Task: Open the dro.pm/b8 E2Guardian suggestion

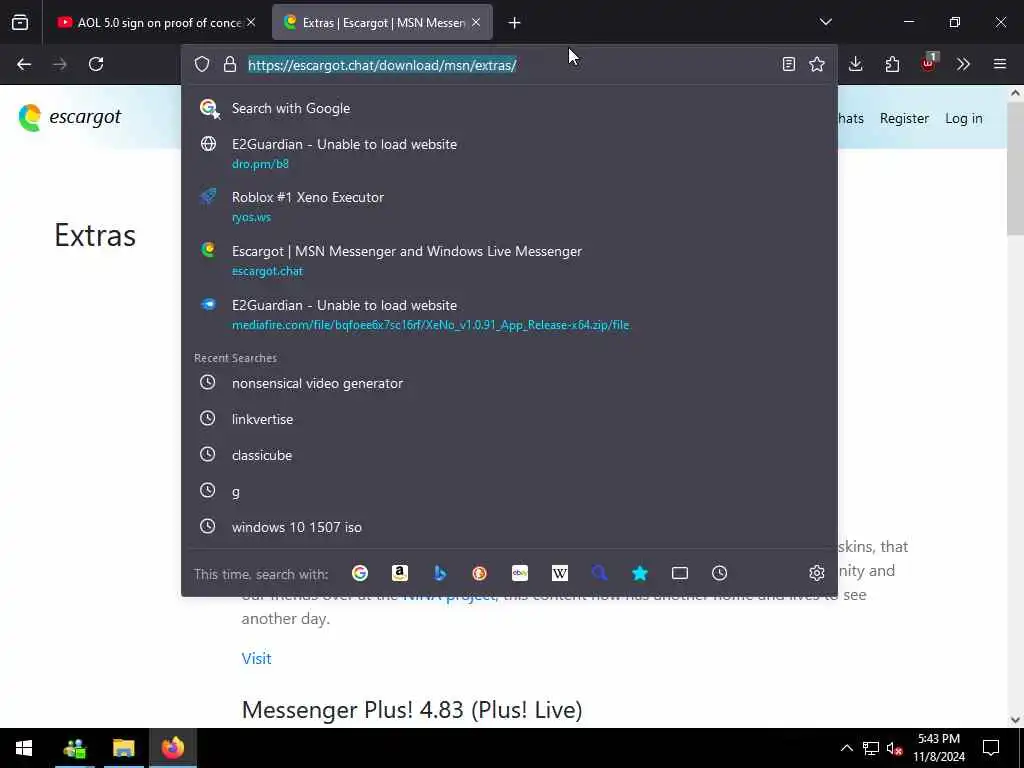Action: (x=509, y=153)
